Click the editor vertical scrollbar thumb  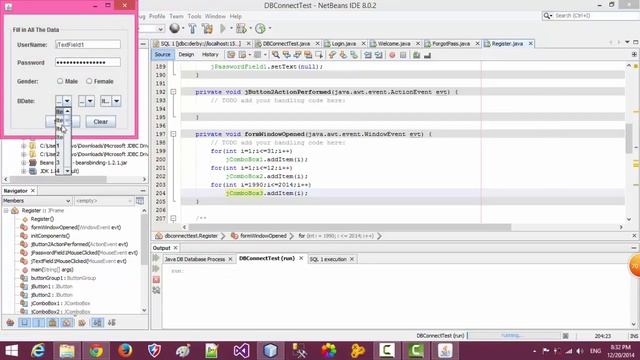pos(629,138)
